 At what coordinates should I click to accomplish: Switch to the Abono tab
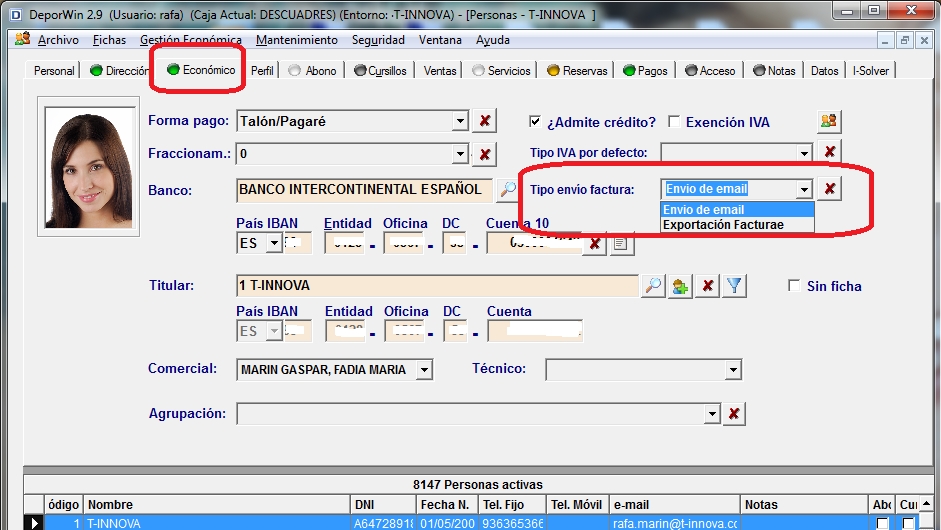click(312, 71)
